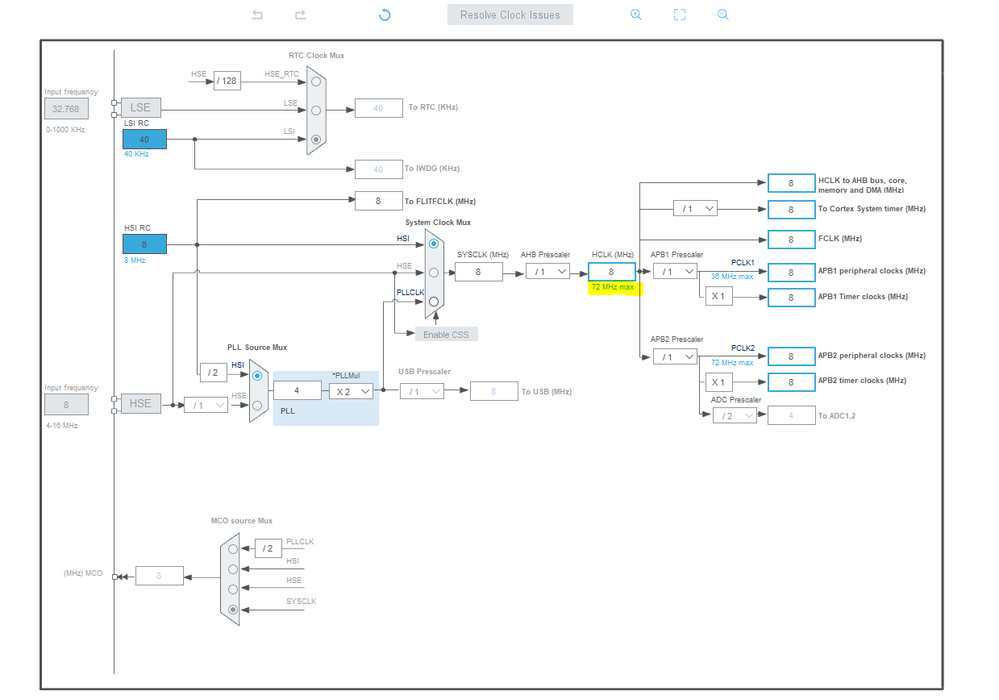Select HSE in MCO source Mux

pyautogui.click(x=233, y=589)
